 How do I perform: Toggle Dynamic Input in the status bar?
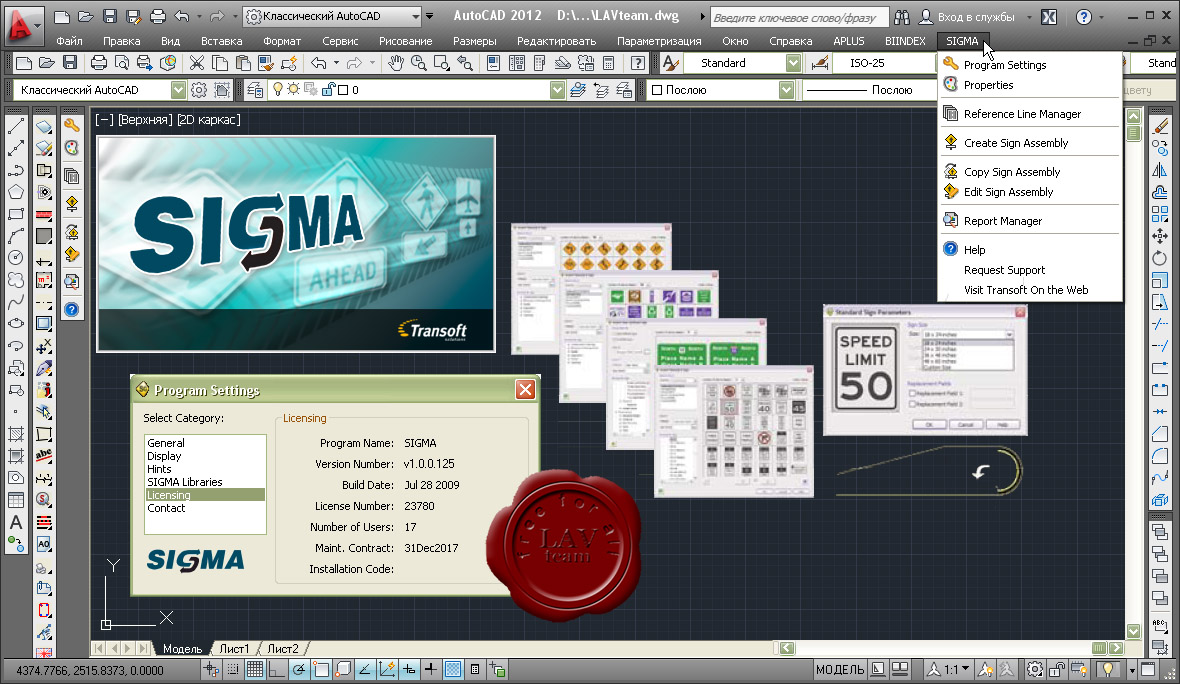coord(409,669)
